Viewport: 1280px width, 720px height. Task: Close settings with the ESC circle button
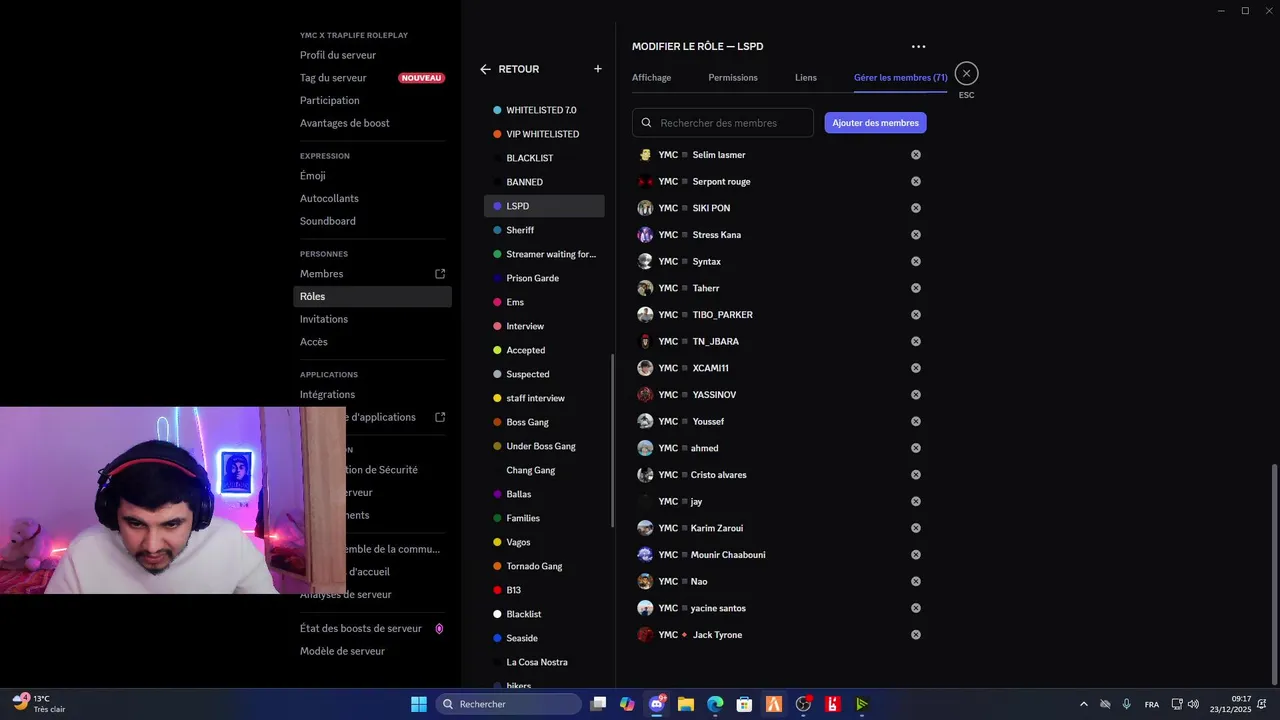[x=966, y=73]
